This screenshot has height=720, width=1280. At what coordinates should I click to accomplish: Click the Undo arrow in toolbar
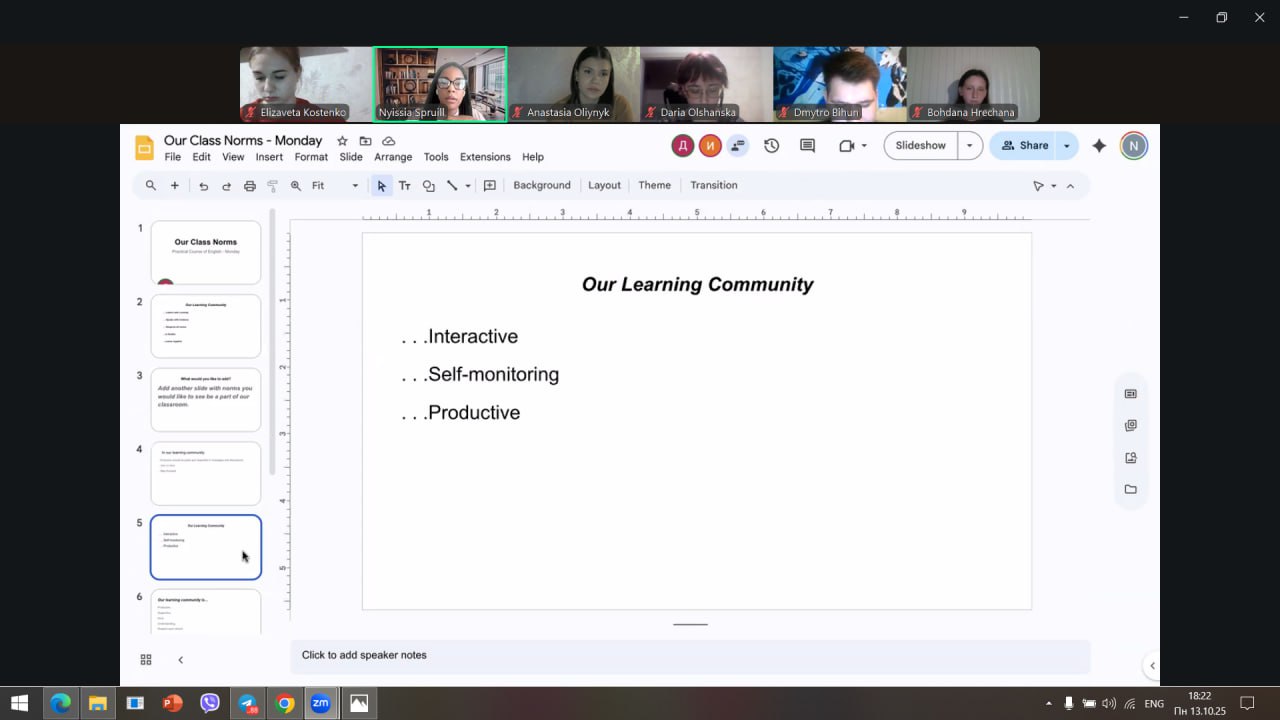point(204,186)
